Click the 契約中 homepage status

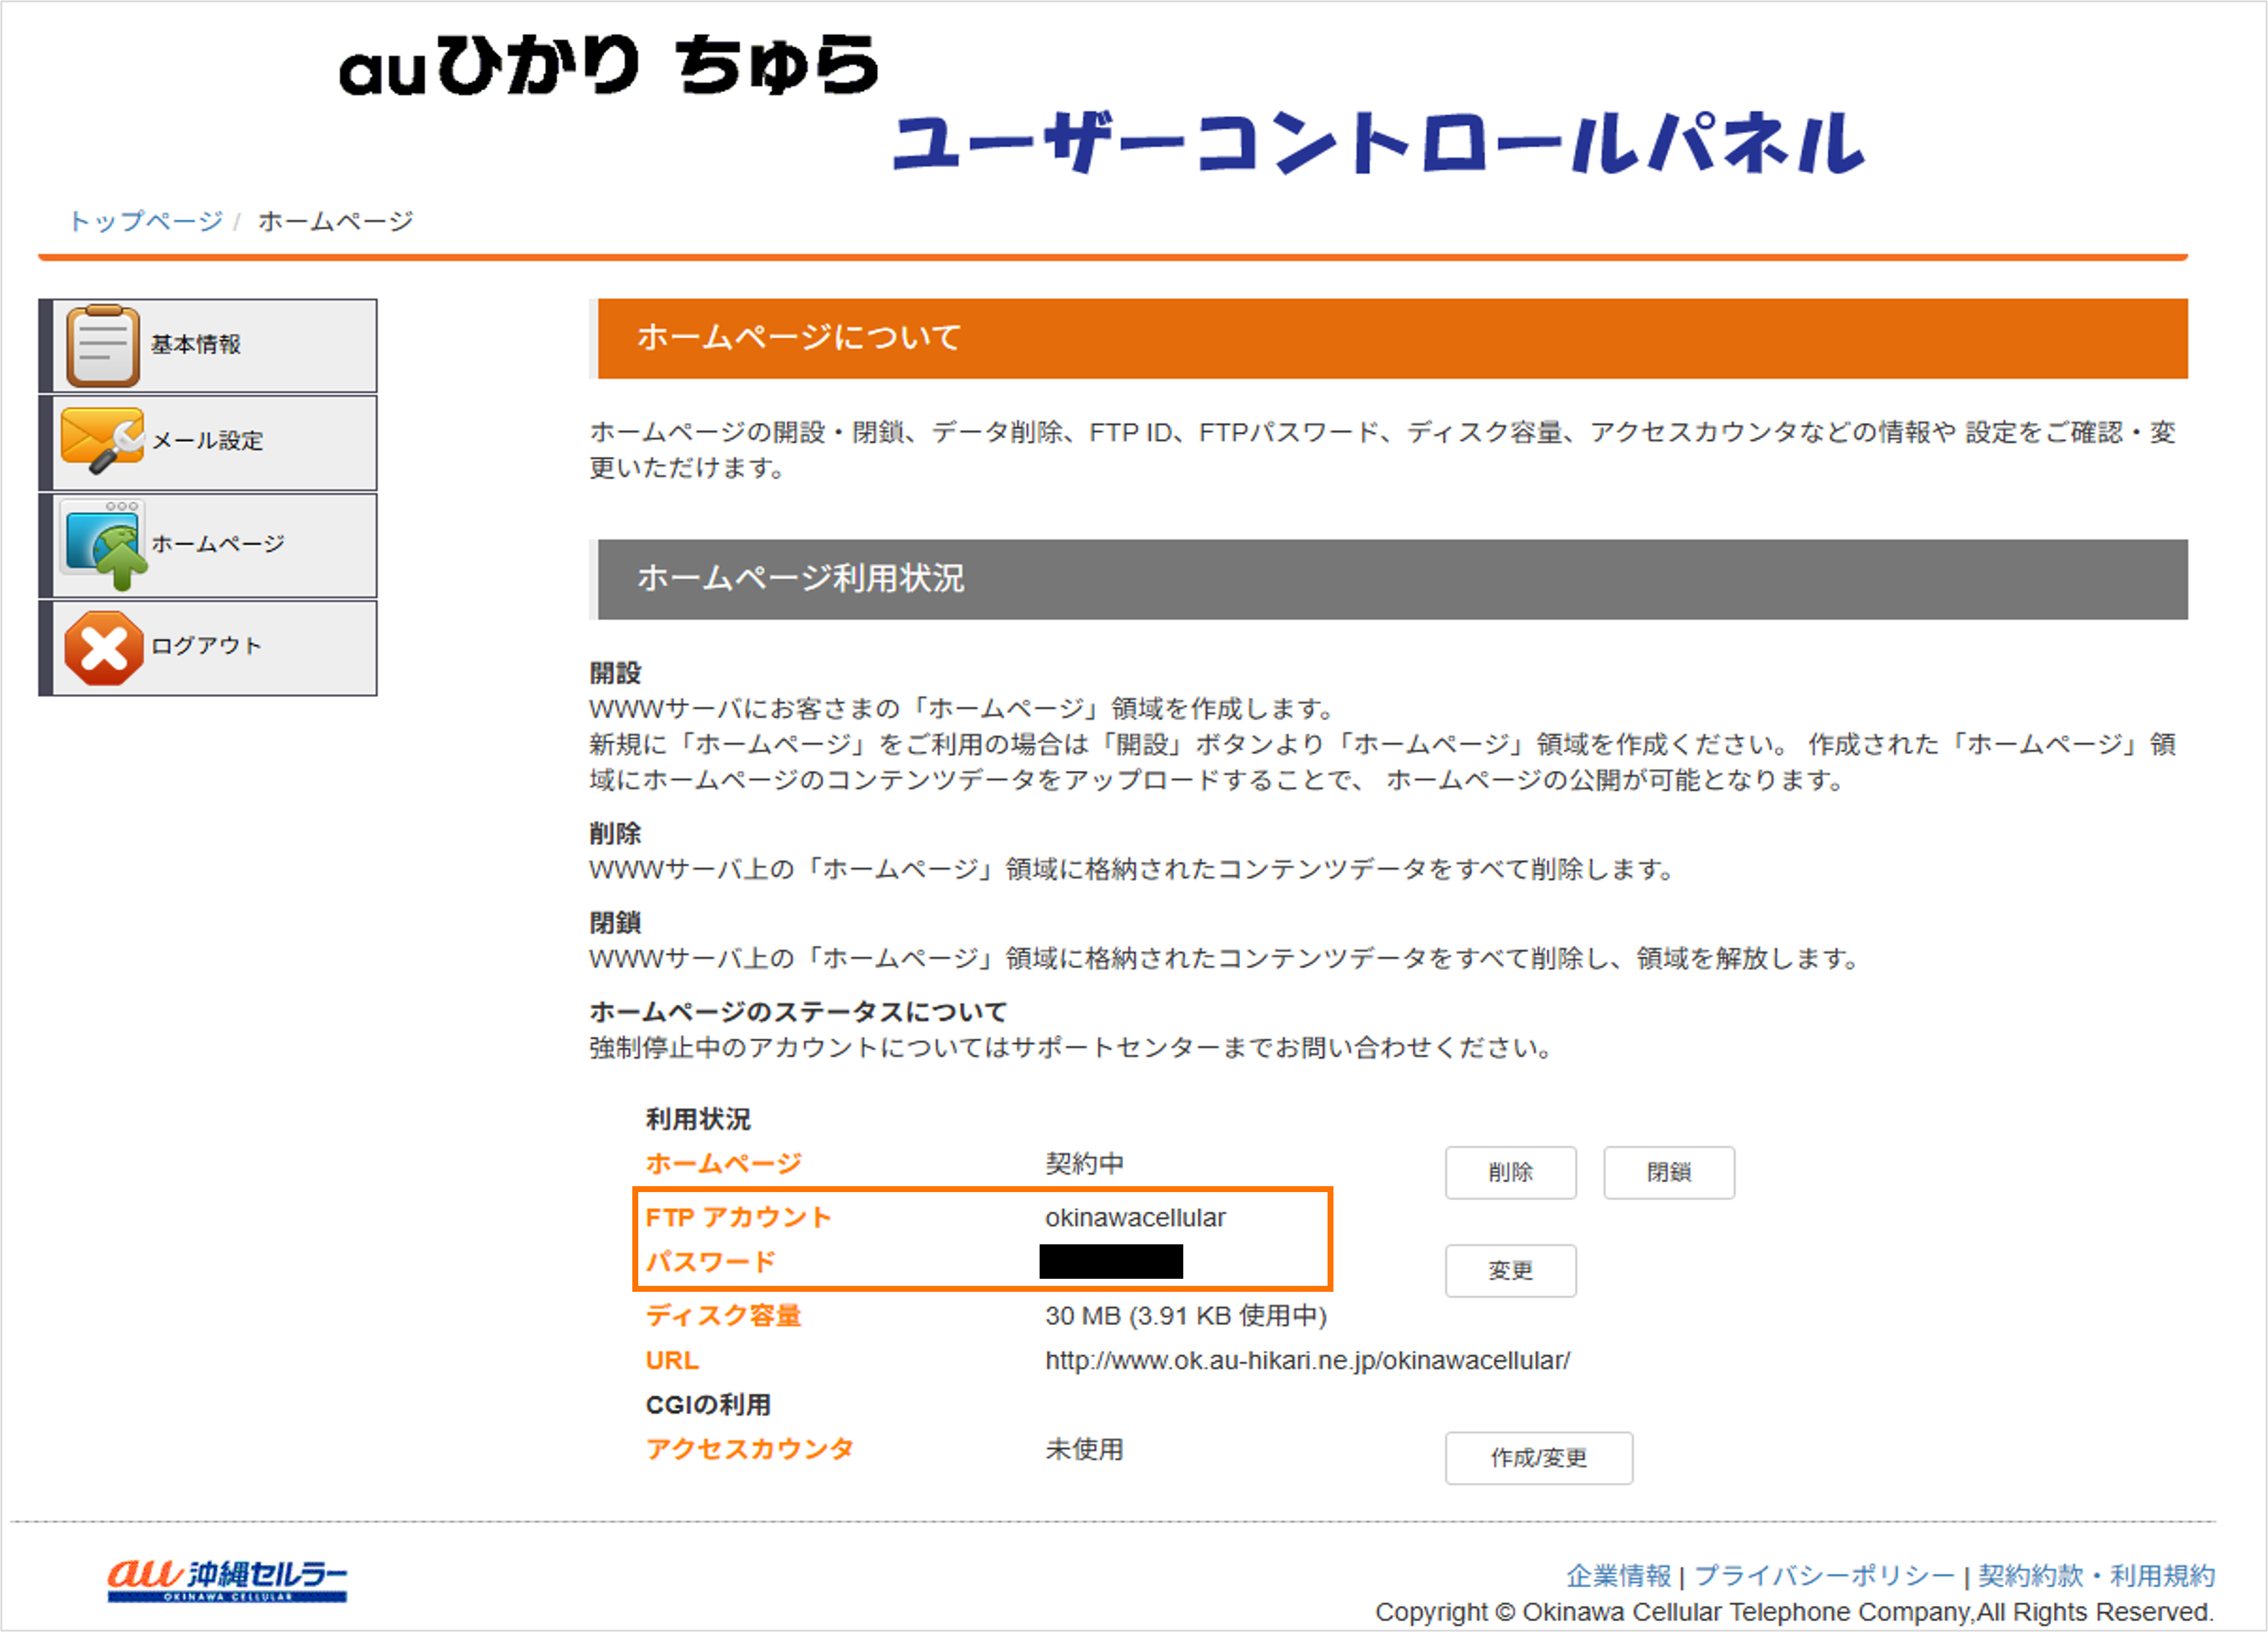pos(1085,1164)
